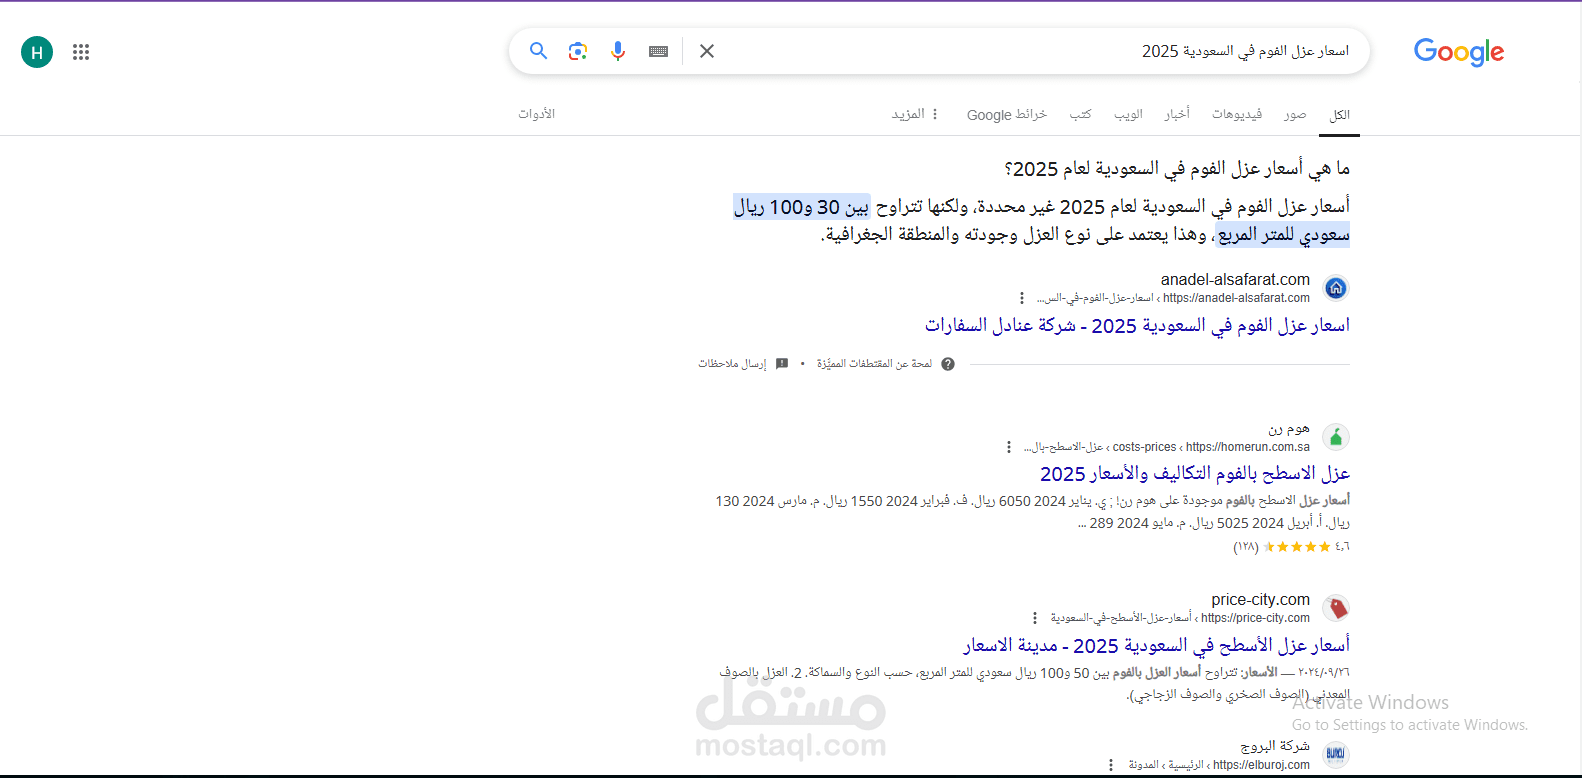Expand the المزيد more menu
This screenshot has width=1582, height=778.
click(915, 115)
